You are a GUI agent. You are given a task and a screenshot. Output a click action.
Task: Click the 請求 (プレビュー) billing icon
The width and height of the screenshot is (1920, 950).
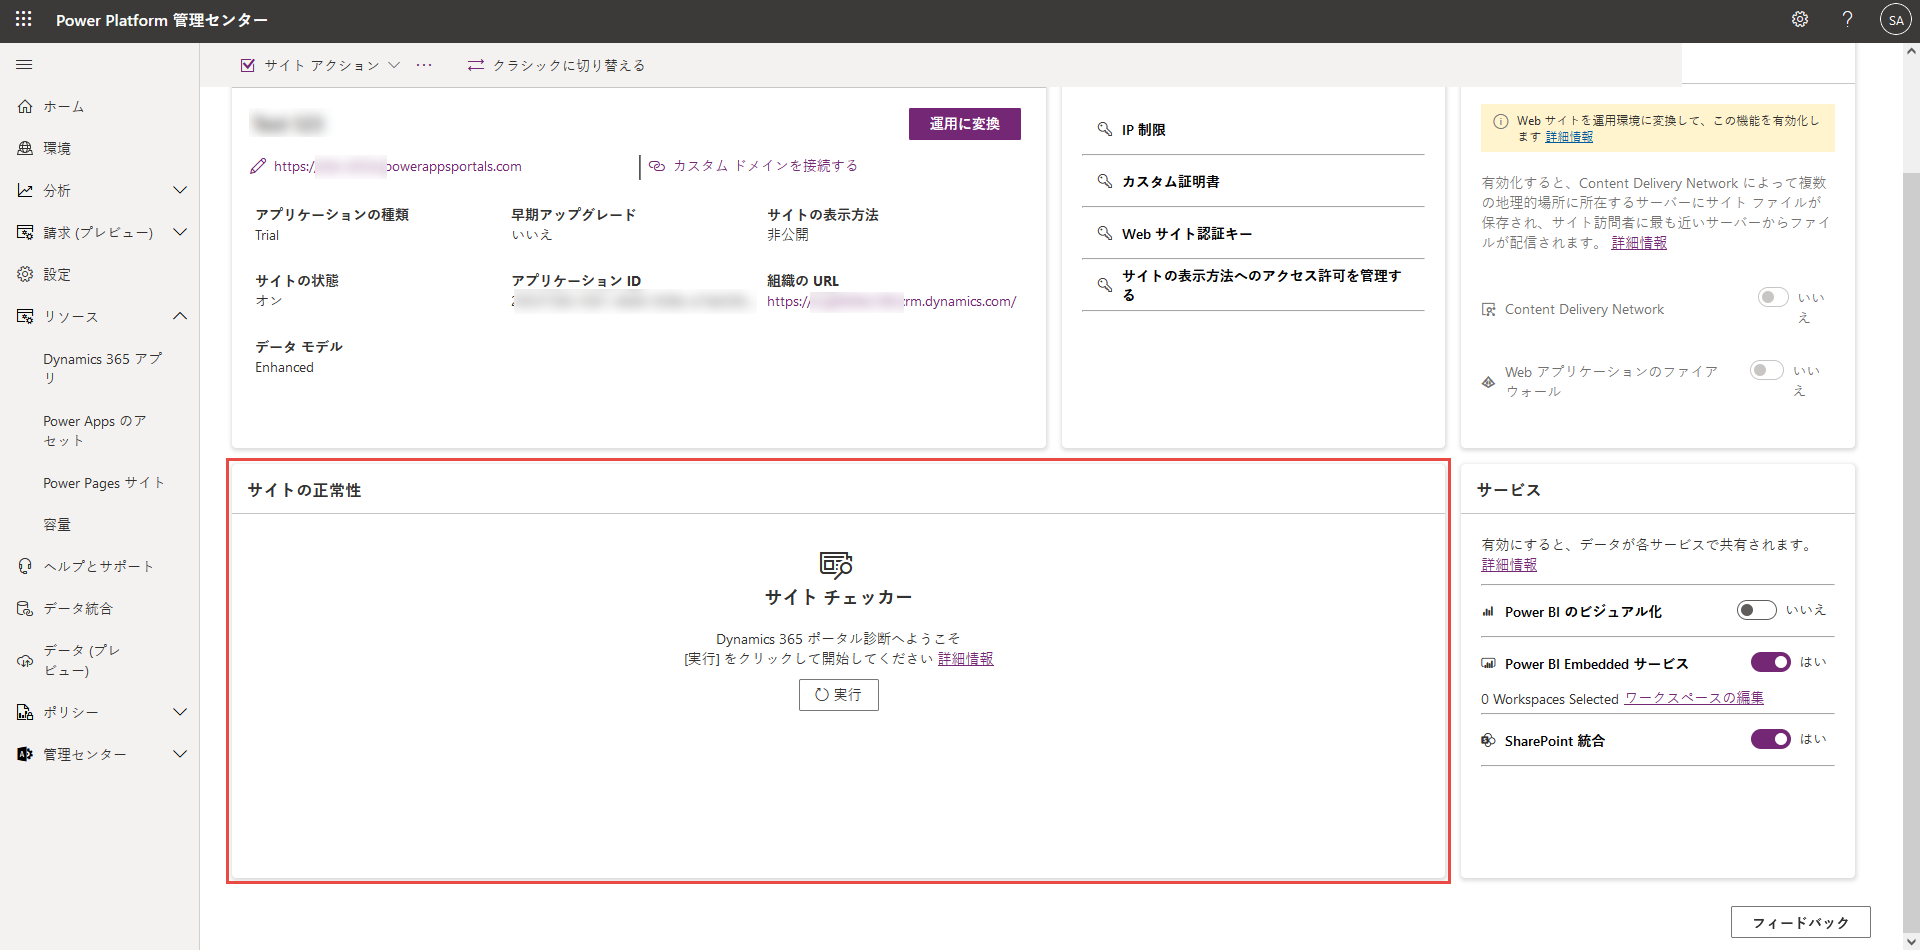tap(25, 232)
